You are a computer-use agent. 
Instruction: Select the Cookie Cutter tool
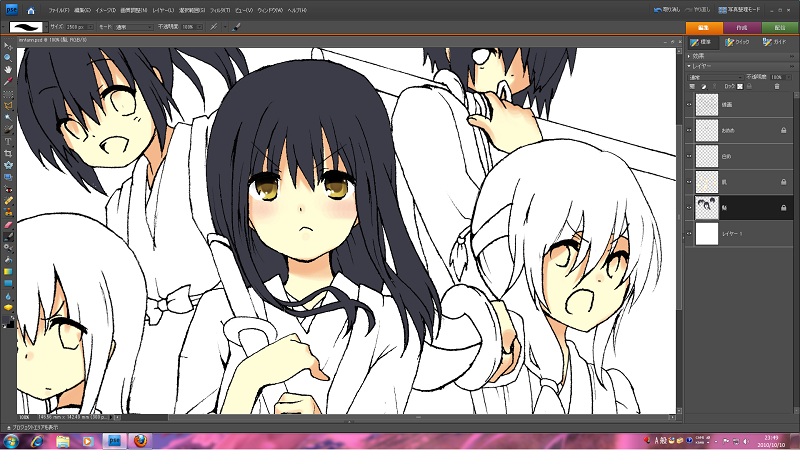coord(8,165)
